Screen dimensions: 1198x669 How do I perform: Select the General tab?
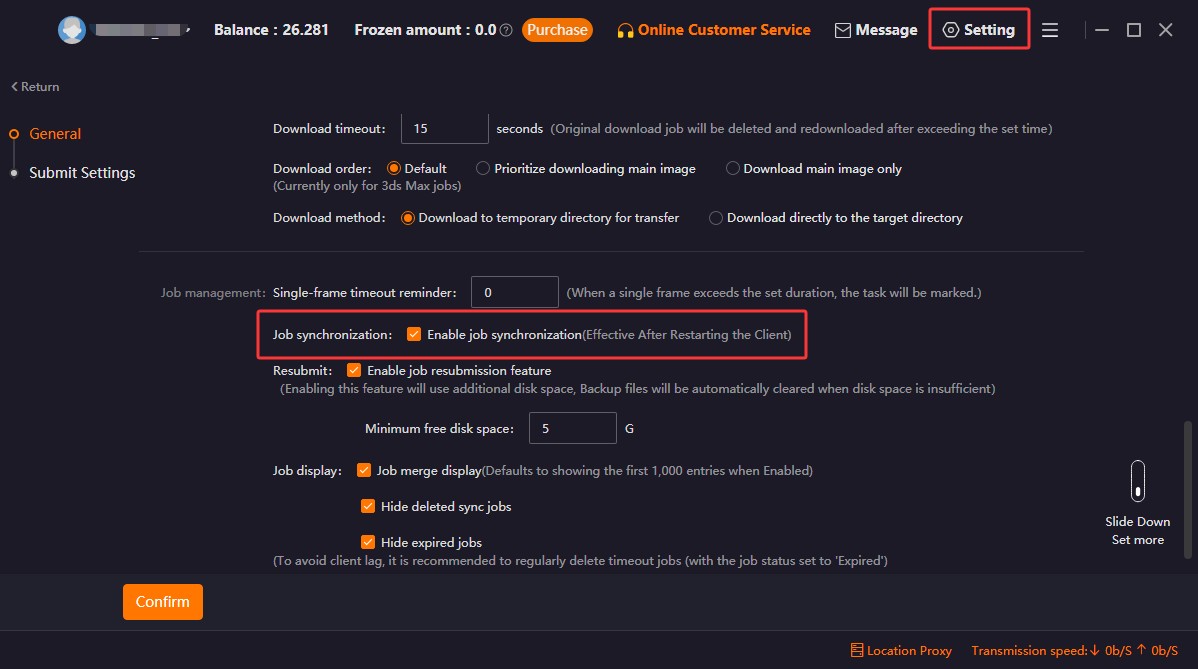(x=54, y=133)
